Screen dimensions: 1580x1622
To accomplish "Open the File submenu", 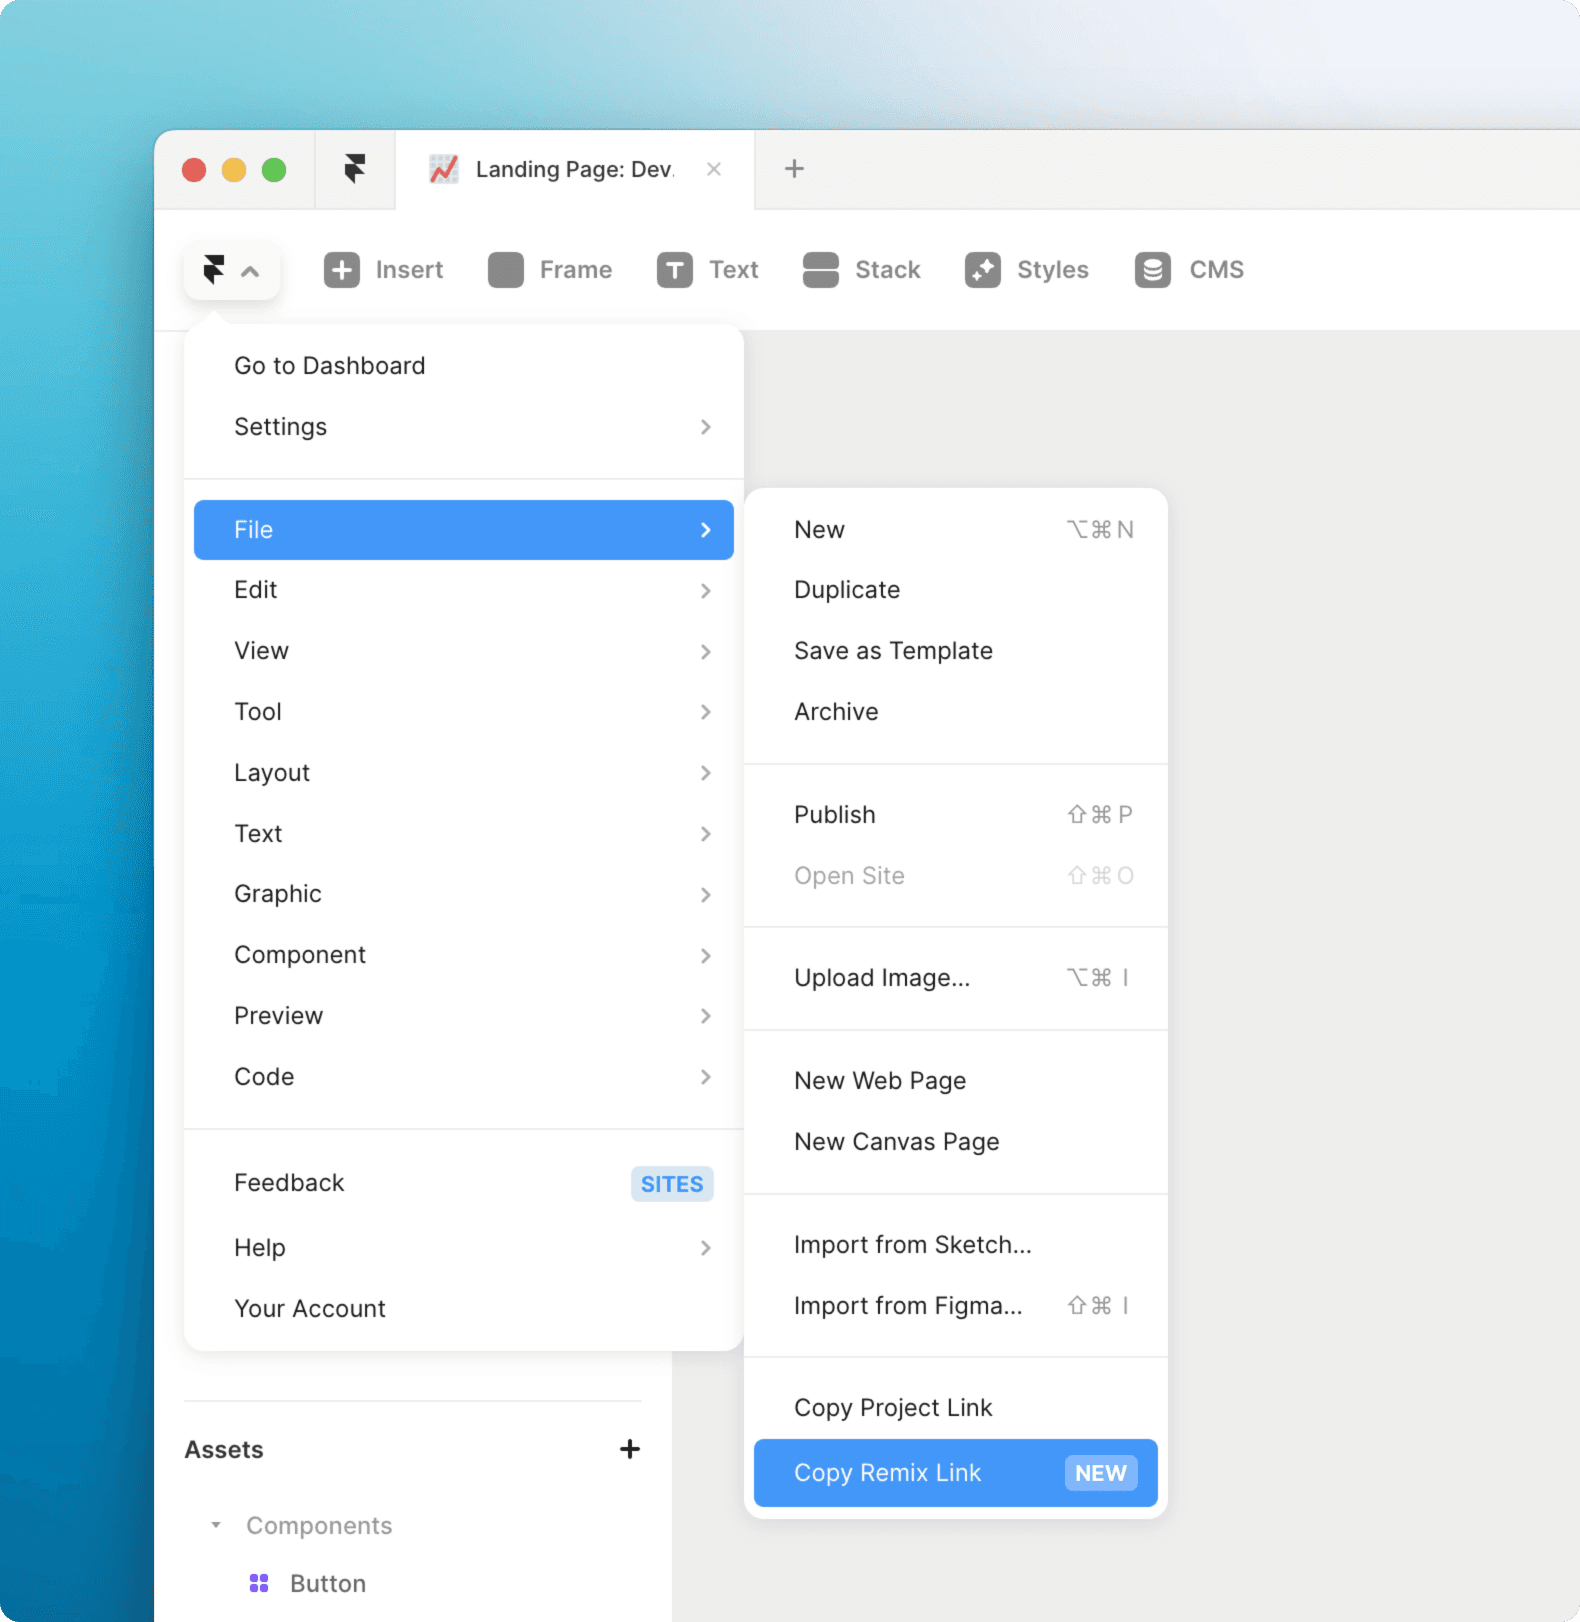I will [464, 530].
